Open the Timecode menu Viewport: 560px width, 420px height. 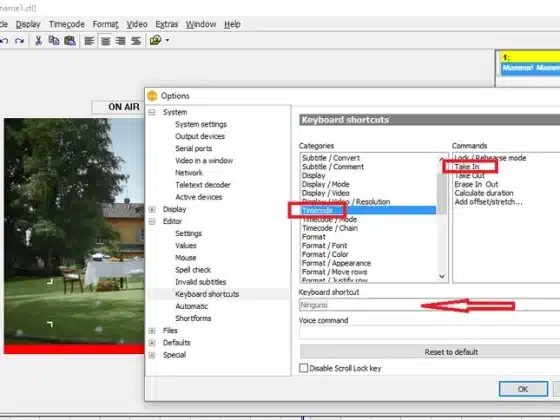[67, 24]
